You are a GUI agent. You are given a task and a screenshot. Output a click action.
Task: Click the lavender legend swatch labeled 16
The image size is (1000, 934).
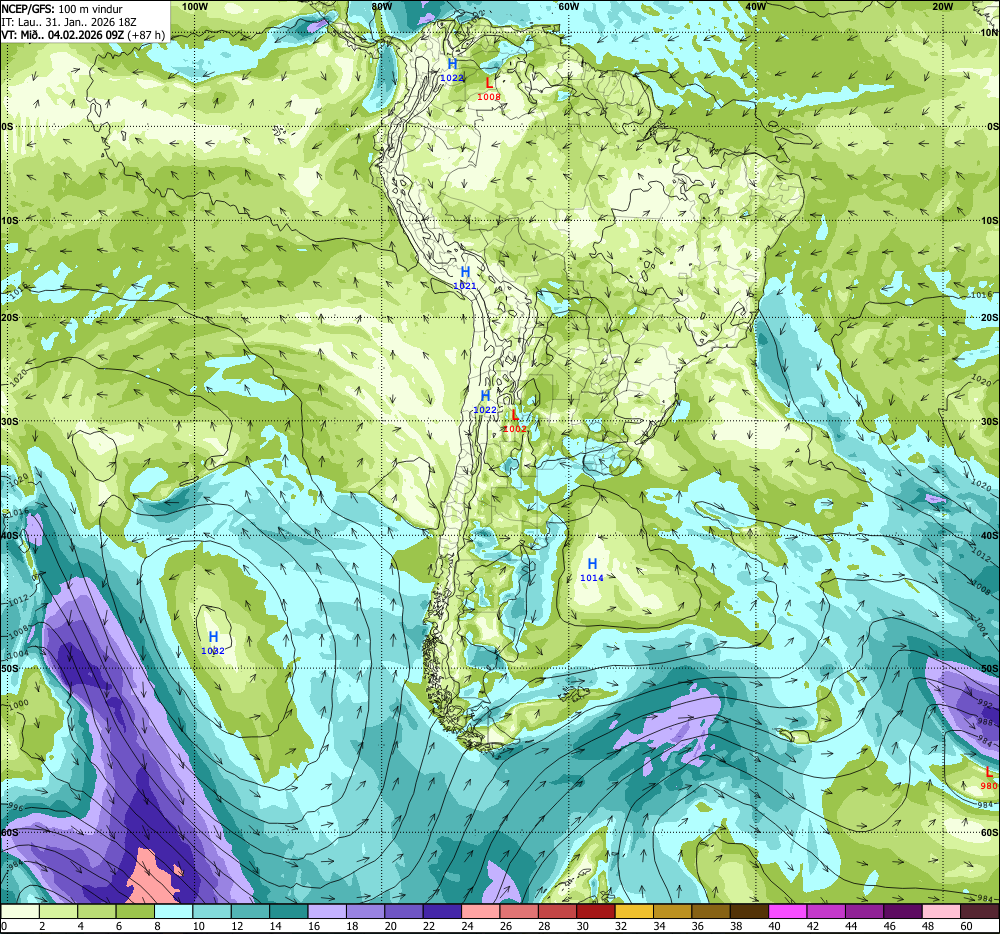point(327,912)
